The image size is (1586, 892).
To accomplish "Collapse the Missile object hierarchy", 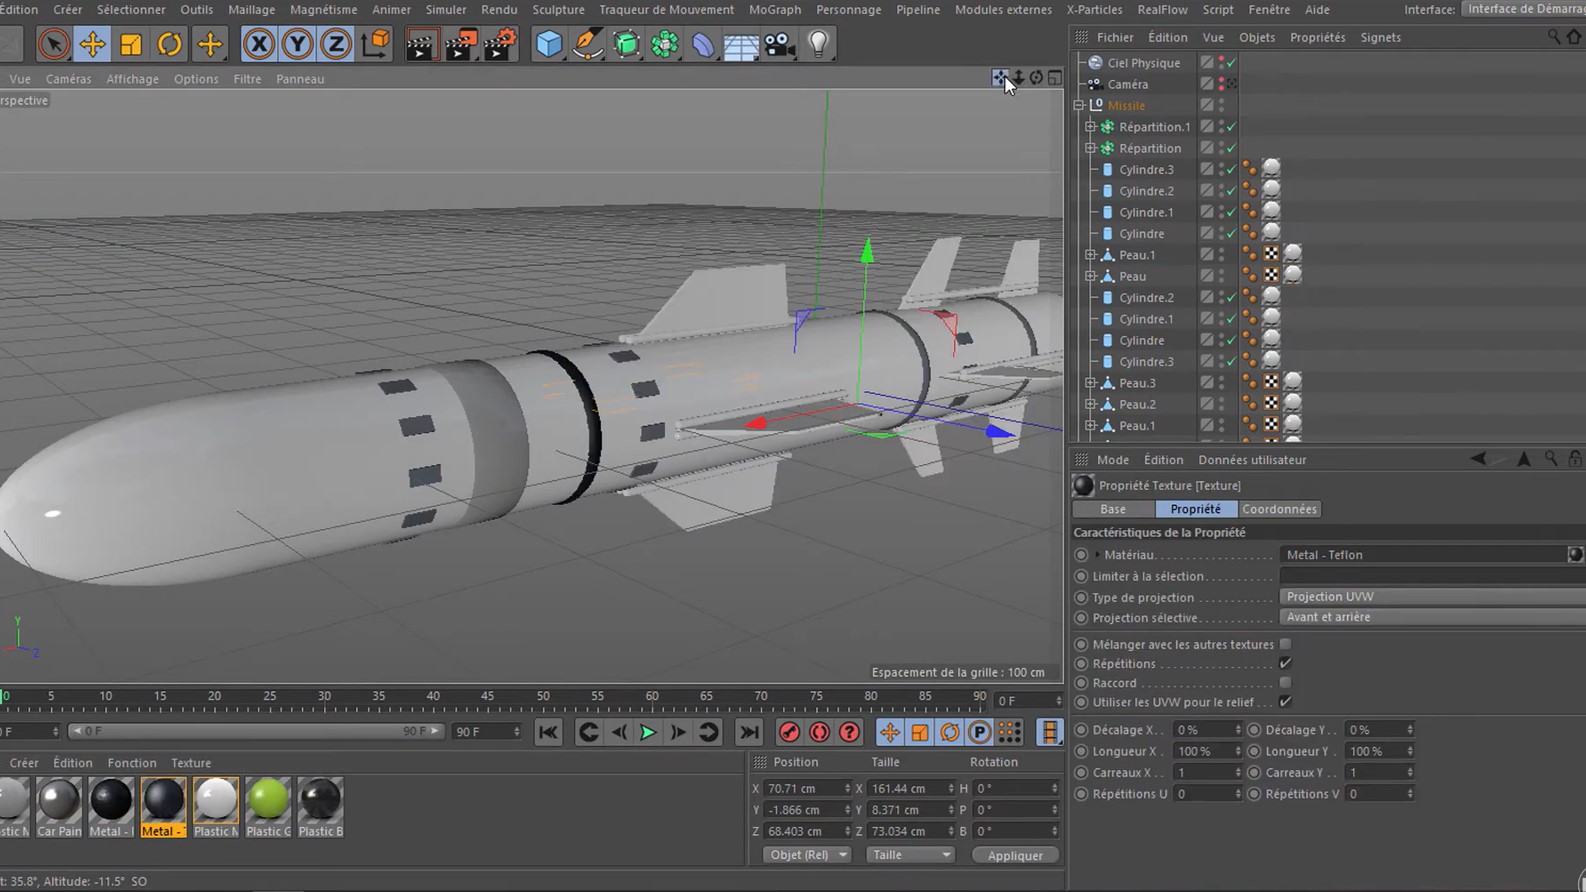I will click(x=1079, y=105).
